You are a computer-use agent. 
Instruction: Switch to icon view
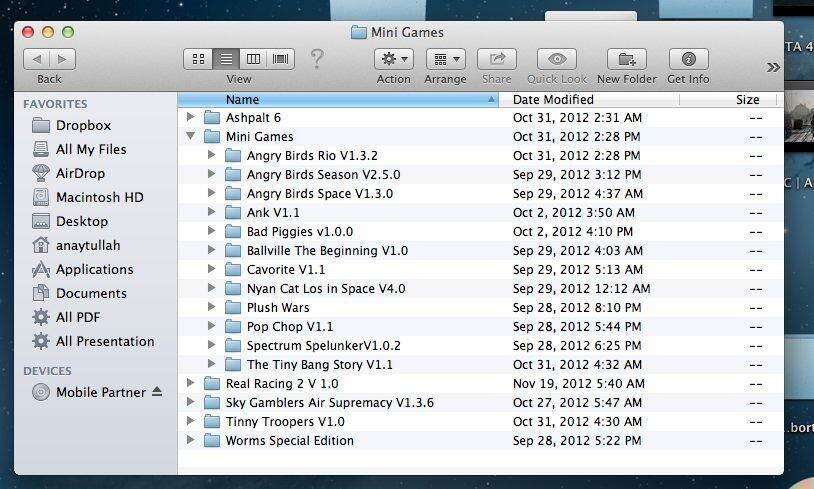click(198, 59)
